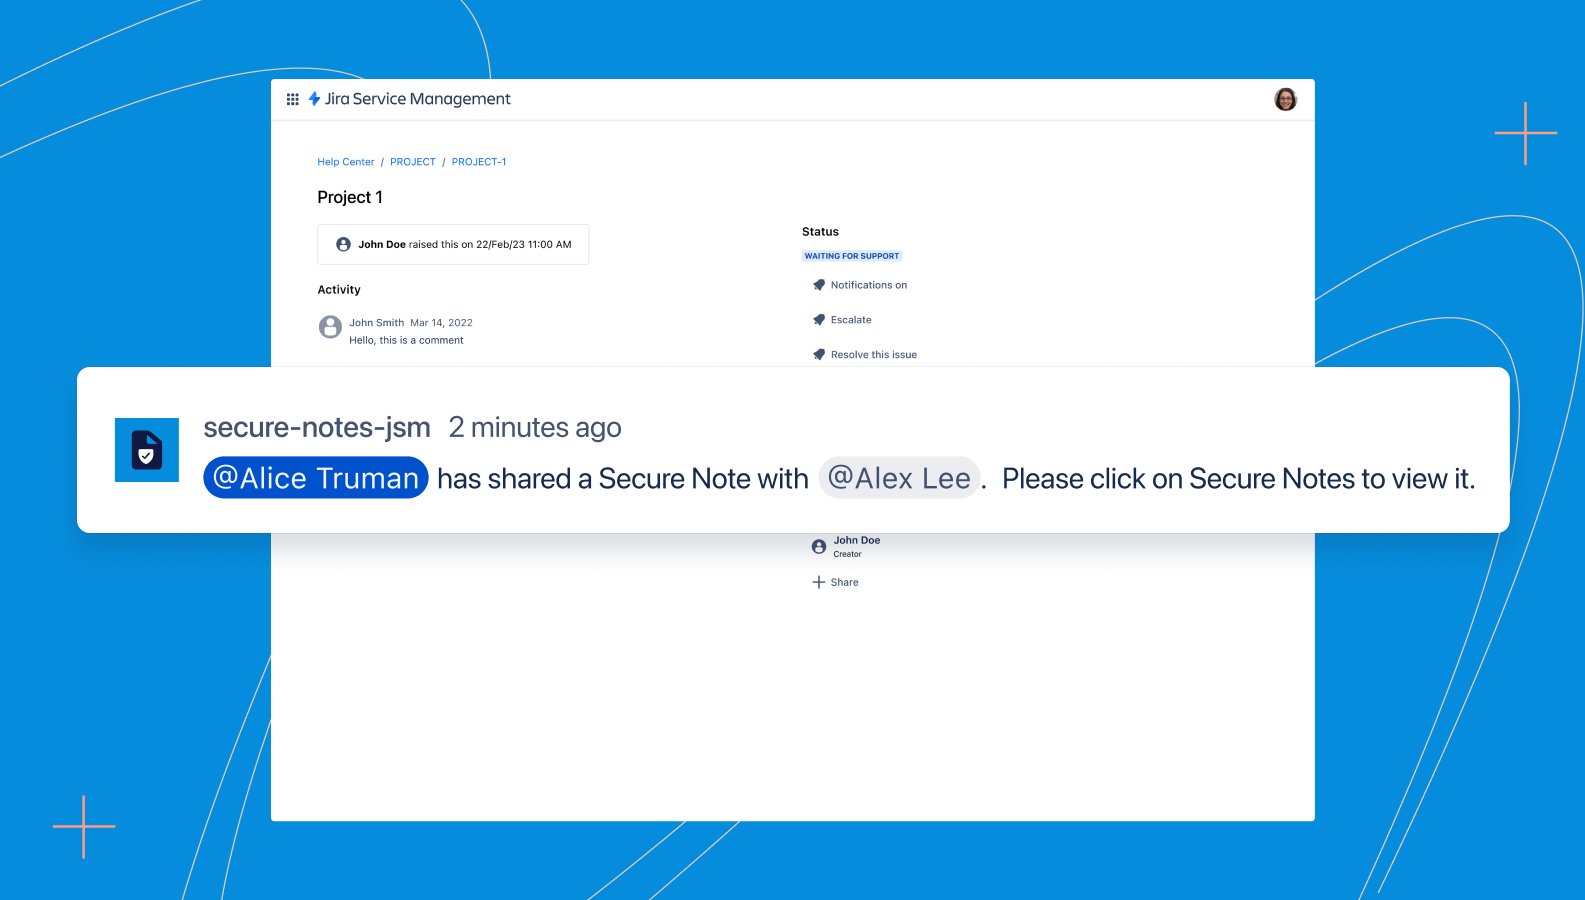Click the Share button

pos(845,582)
